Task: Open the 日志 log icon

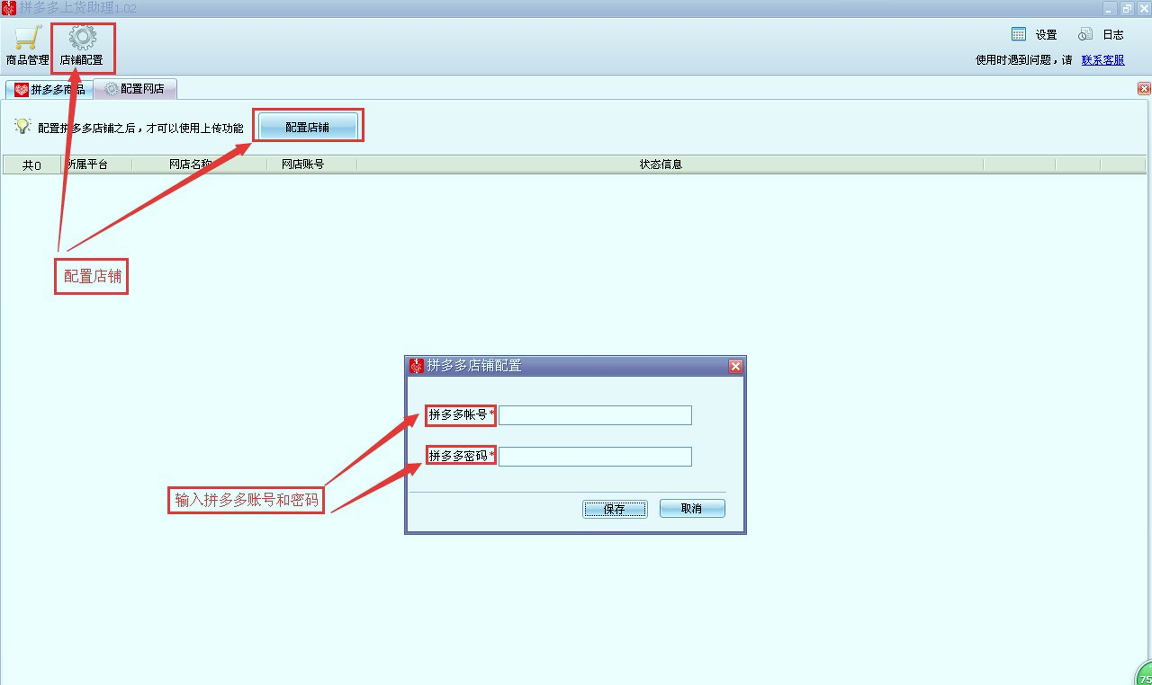Action: click(1085, 35)
